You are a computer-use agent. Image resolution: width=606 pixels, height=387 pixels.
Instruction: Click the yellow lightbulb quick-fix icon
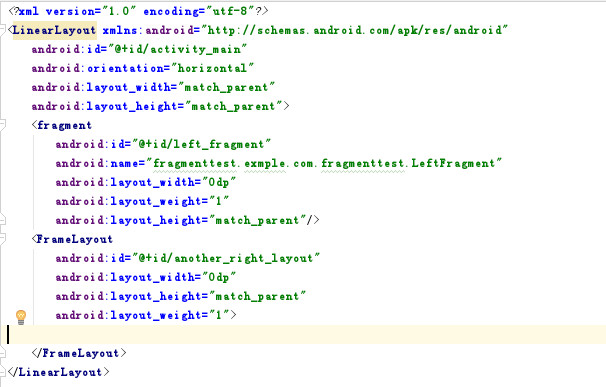pos(21,317)
